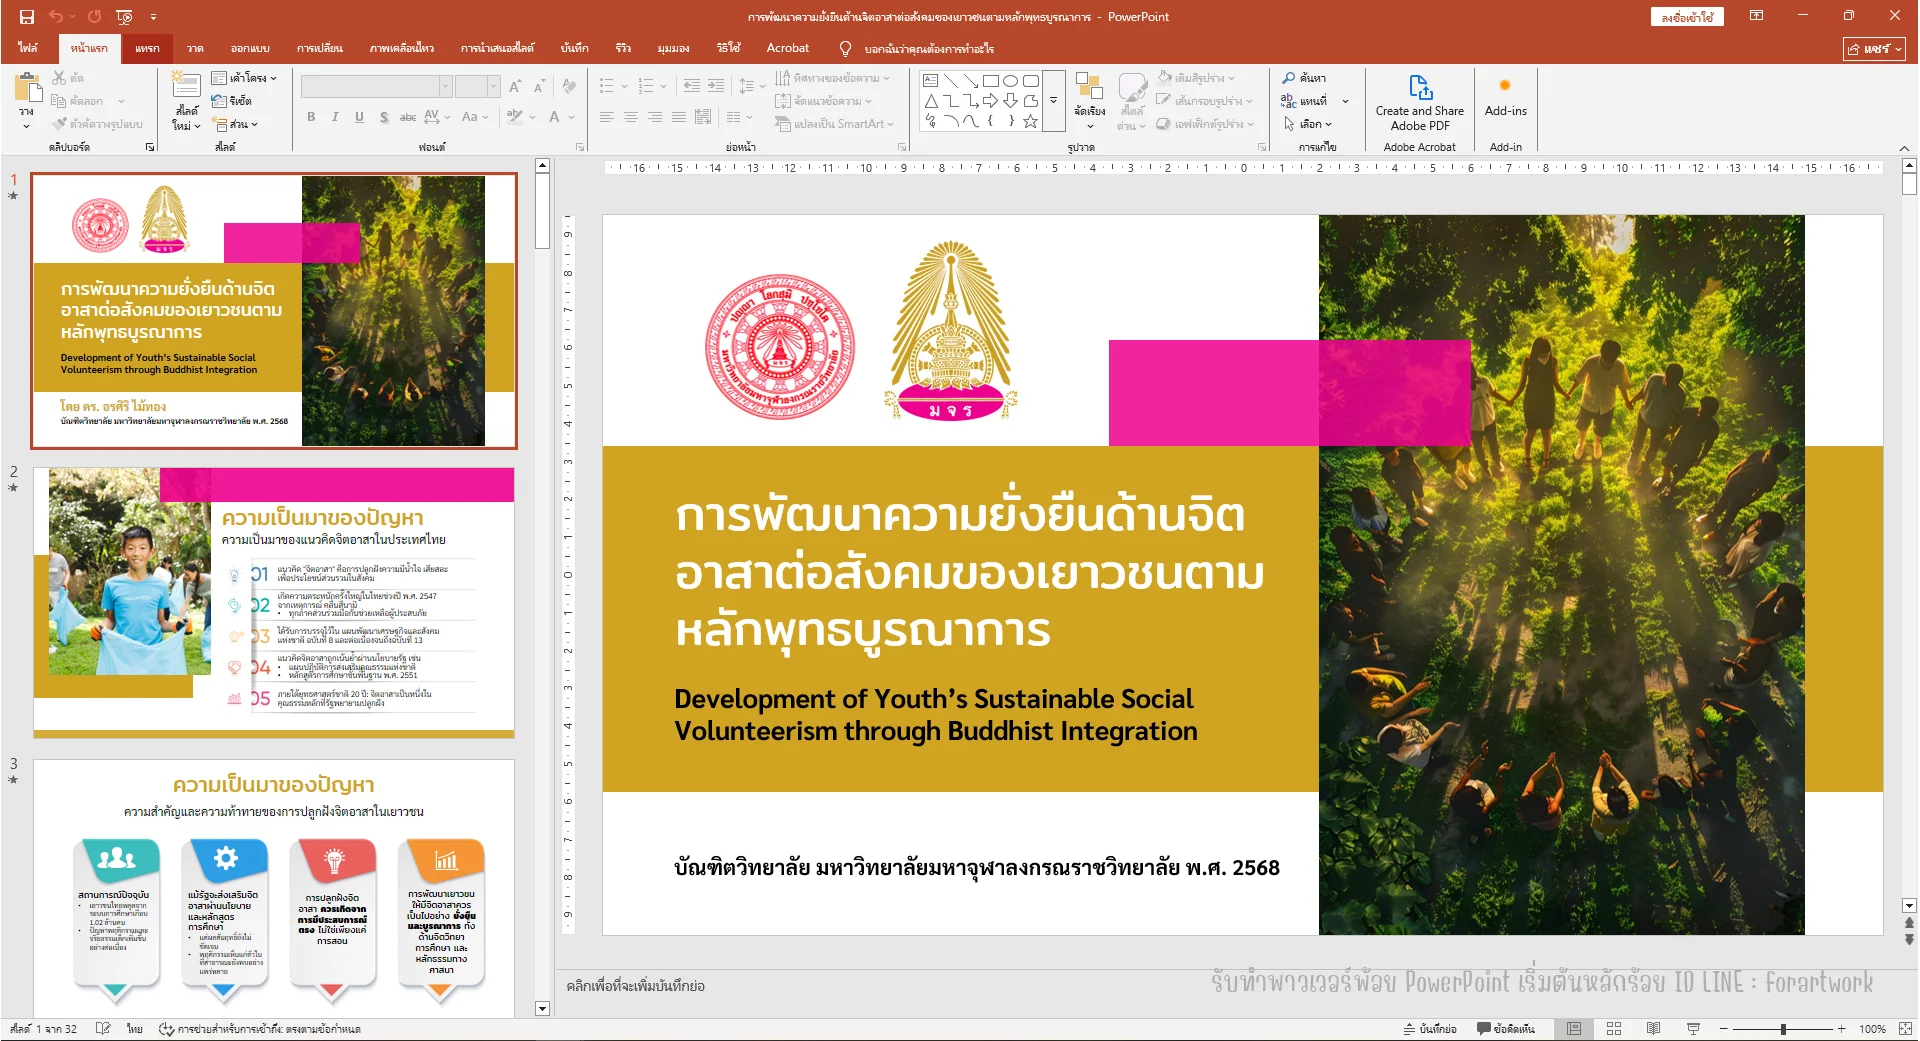Click the Save icon in quick access toolbar
The image size is (1920, 1041).
(x=27, y=17)
